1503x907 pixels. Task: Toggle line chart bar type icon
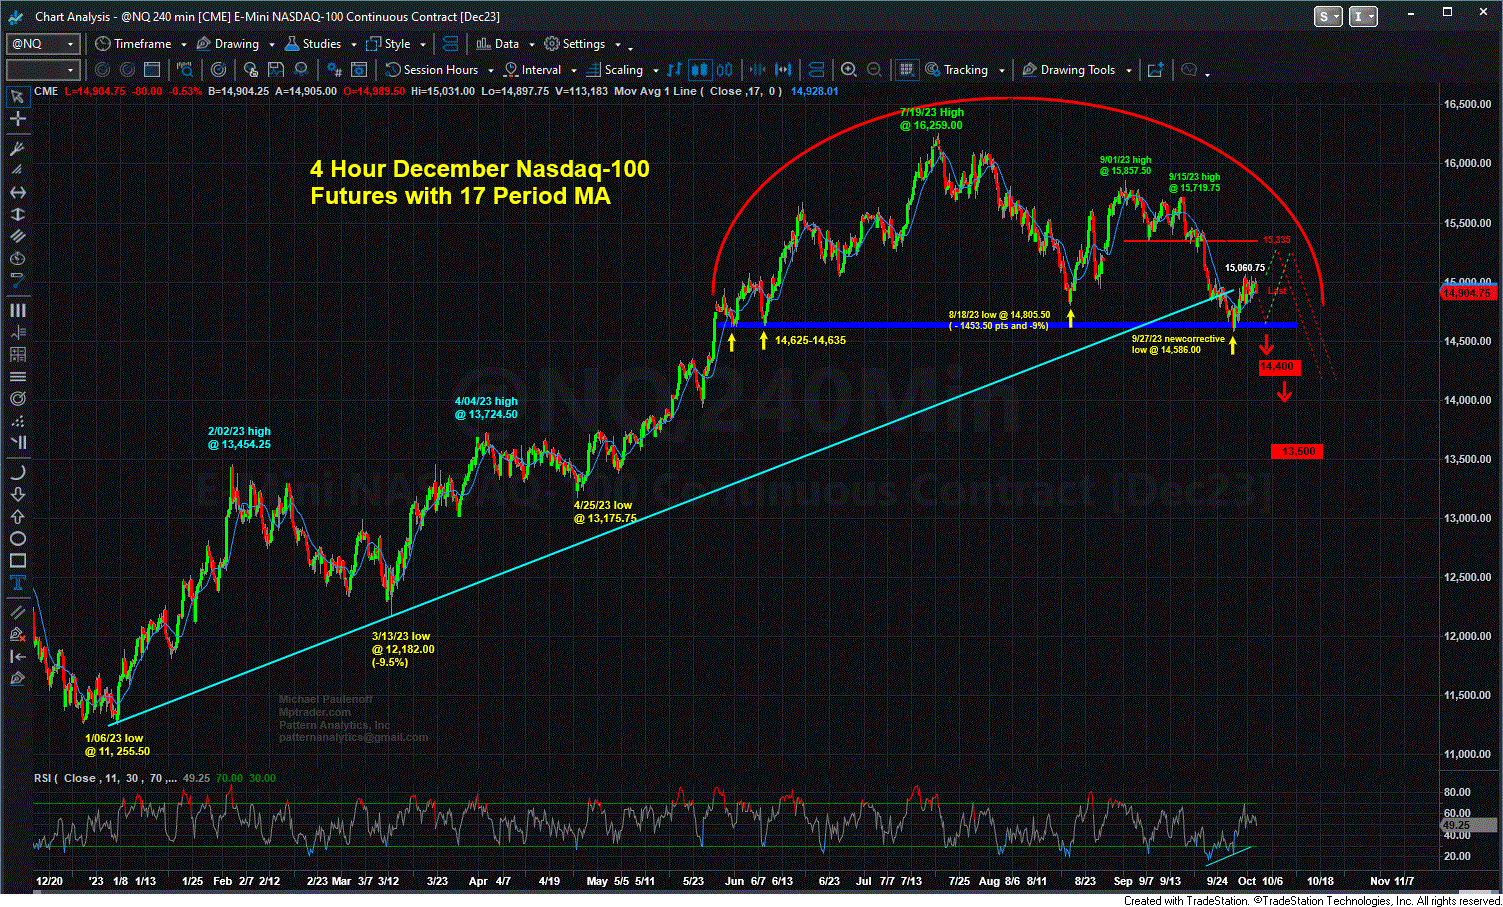click(675, 70)
